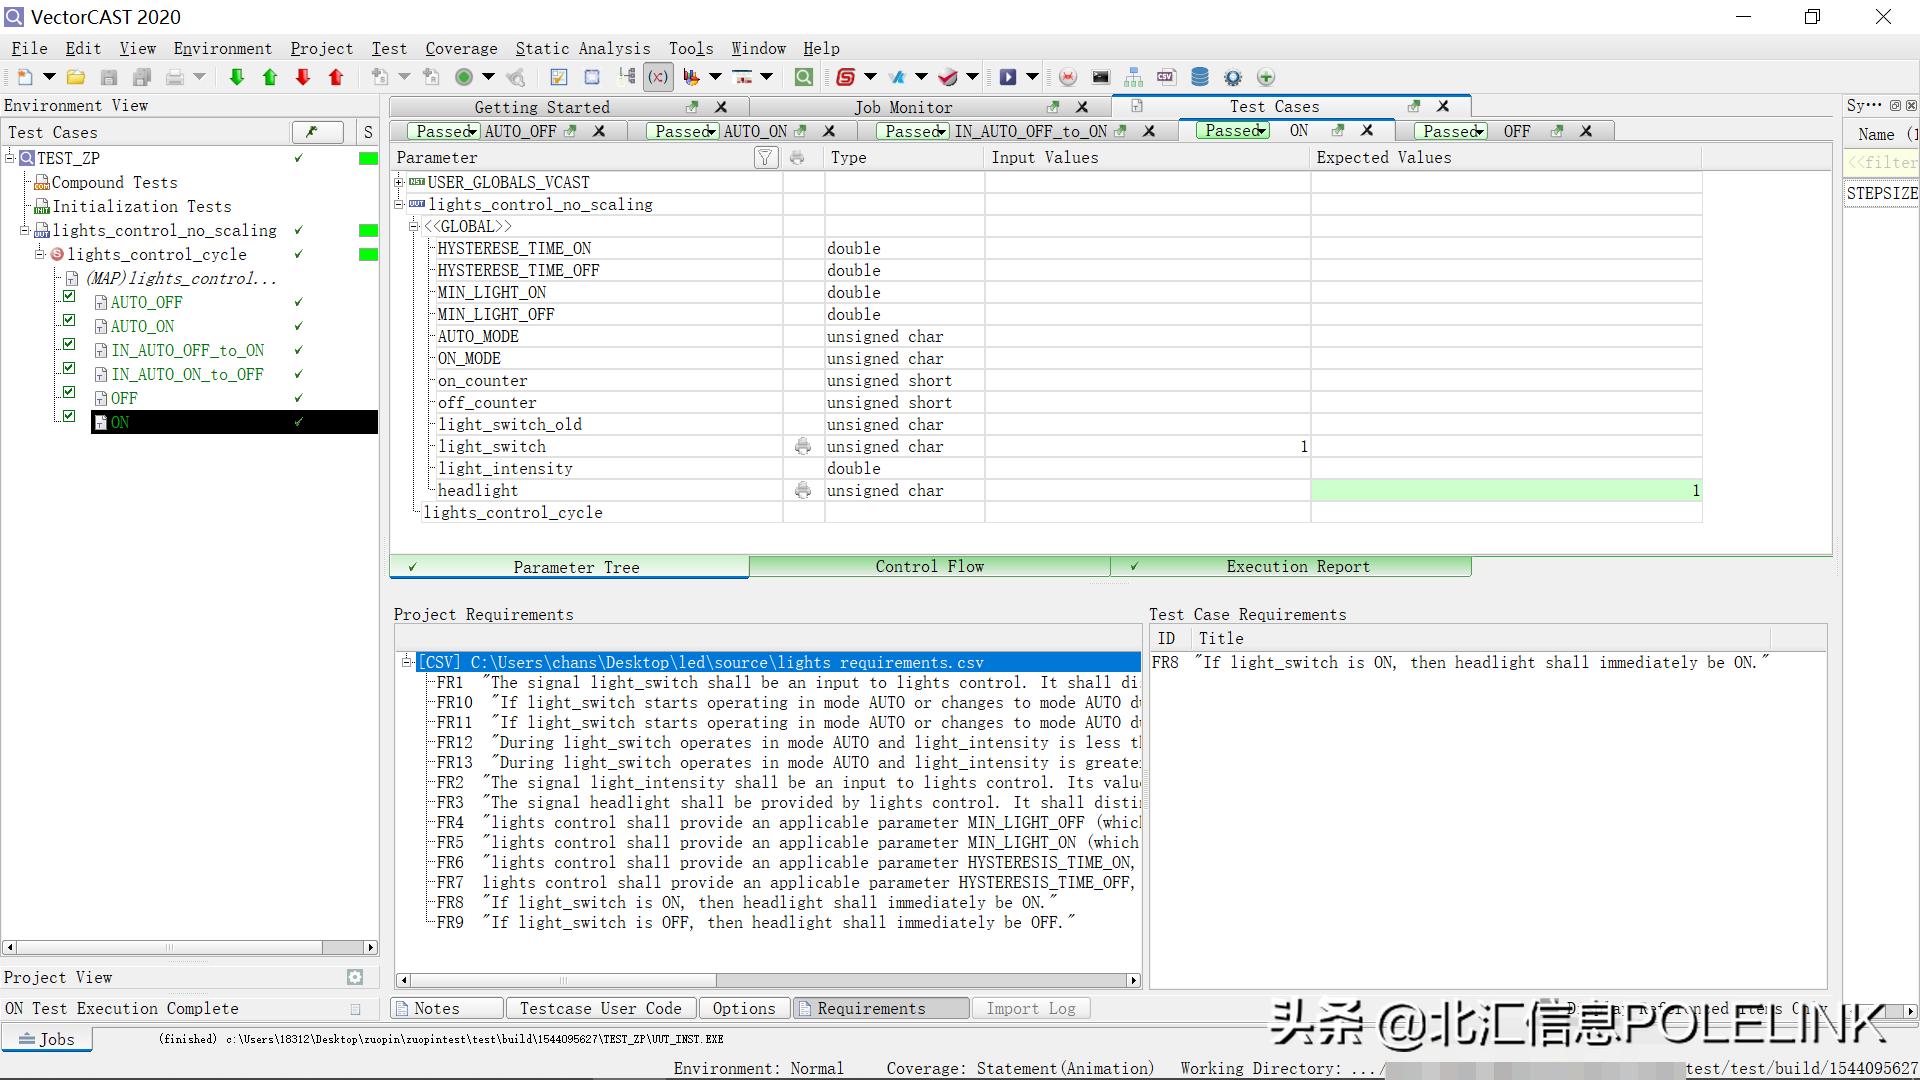Open the Coverage menu

(460, 48)
